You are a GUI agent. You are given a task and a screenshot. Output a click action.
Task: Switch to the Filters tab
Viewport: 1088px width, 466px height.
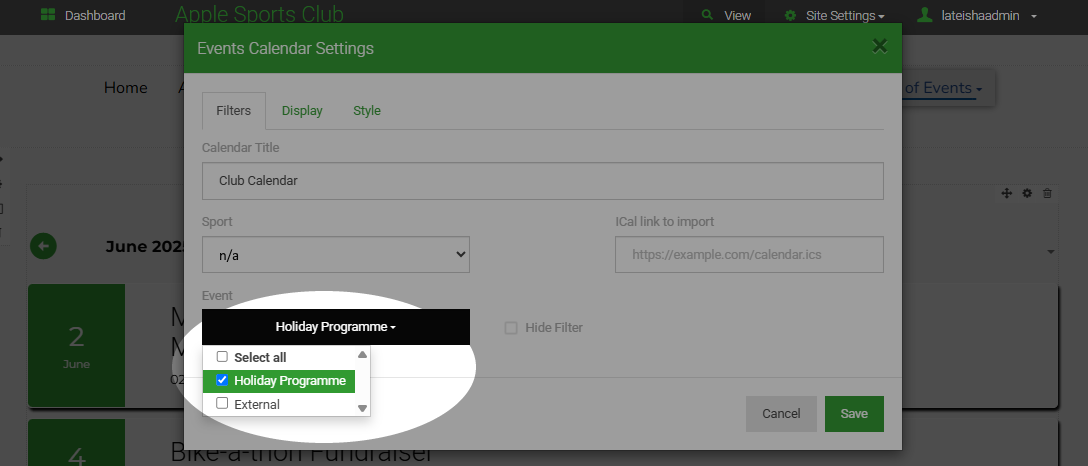(233, 110)
